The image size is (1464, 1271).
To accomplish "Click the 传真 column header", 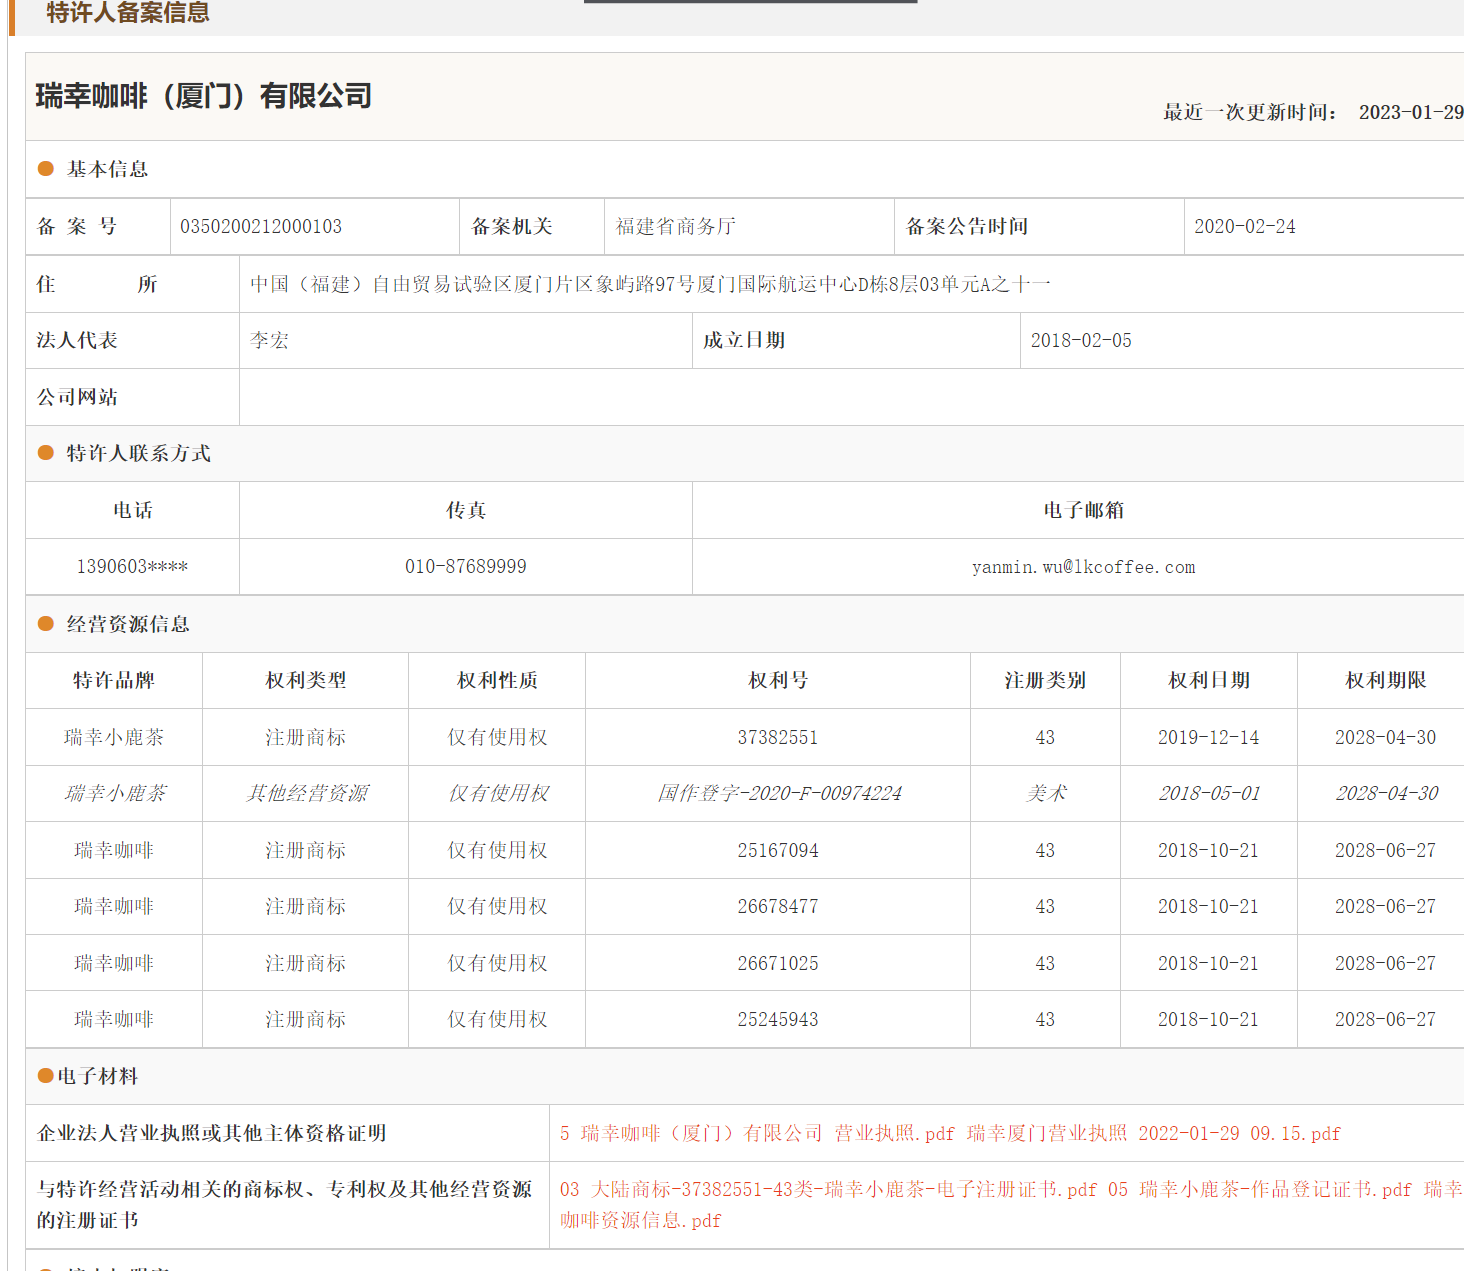I will [466, 510].
